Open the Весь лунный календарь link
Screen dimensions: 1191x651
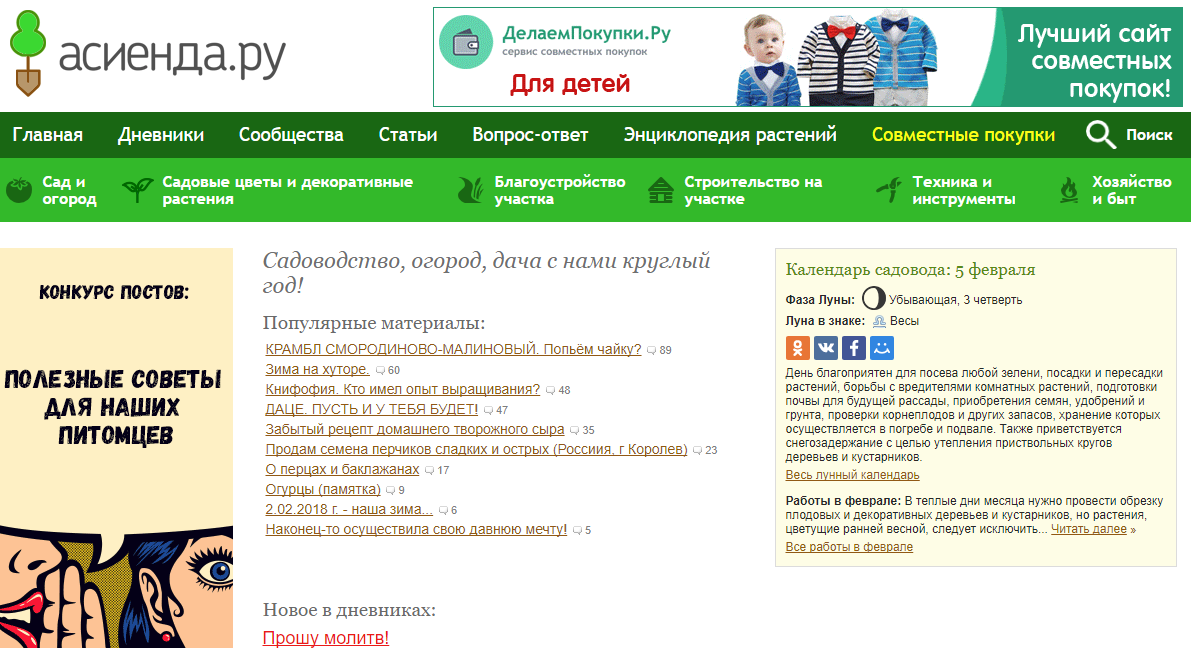[852, 475]
